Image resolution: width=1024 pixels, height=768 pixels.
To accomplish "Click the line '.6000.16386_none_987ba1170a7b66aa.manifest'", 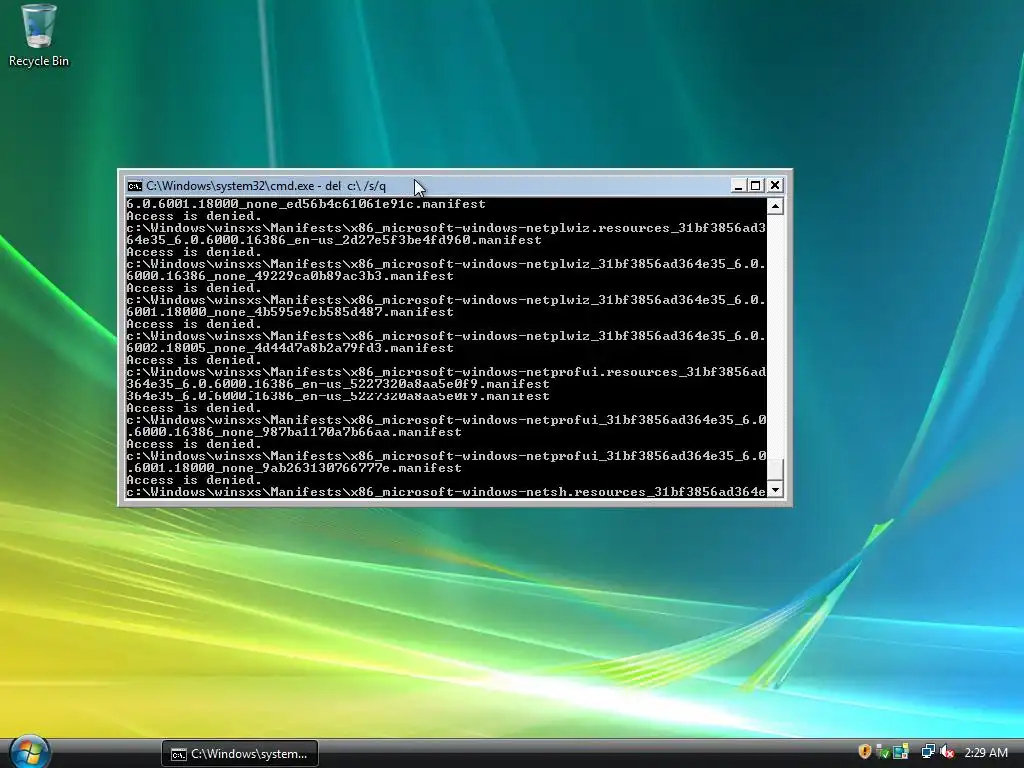I will click(294, 432).
